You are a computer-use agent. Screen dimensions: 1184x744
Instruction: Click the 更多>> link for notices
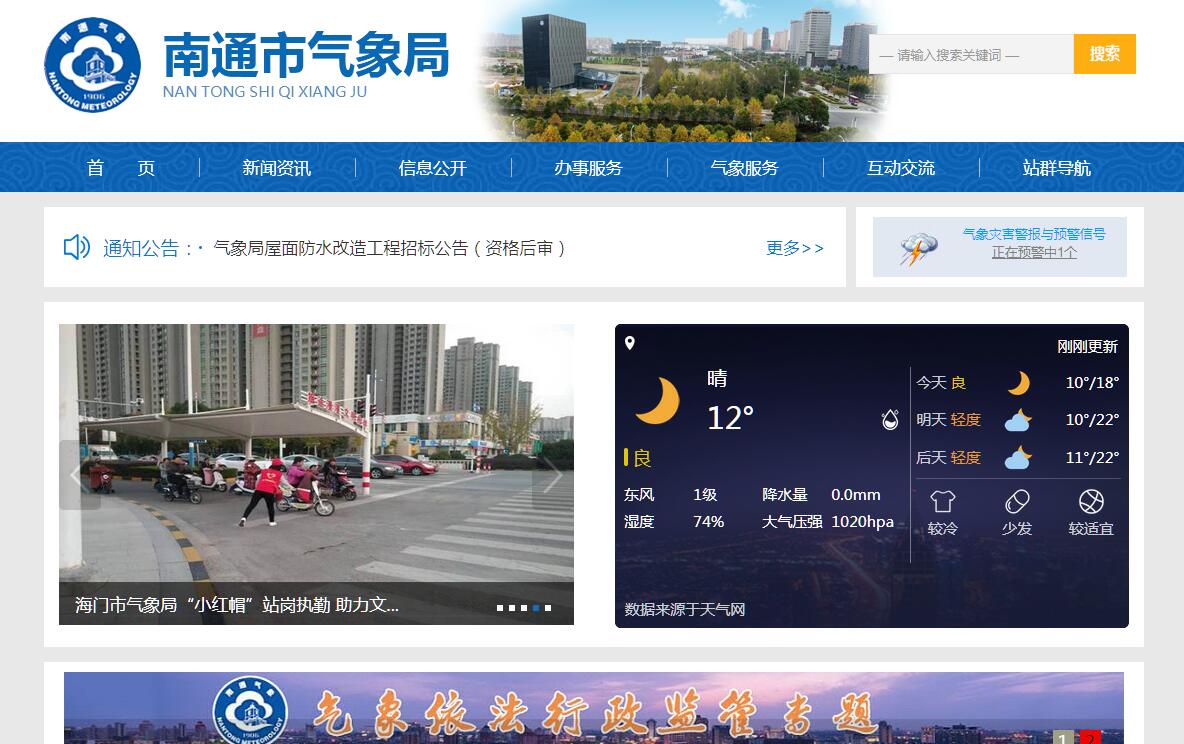(x=794, y=248)
